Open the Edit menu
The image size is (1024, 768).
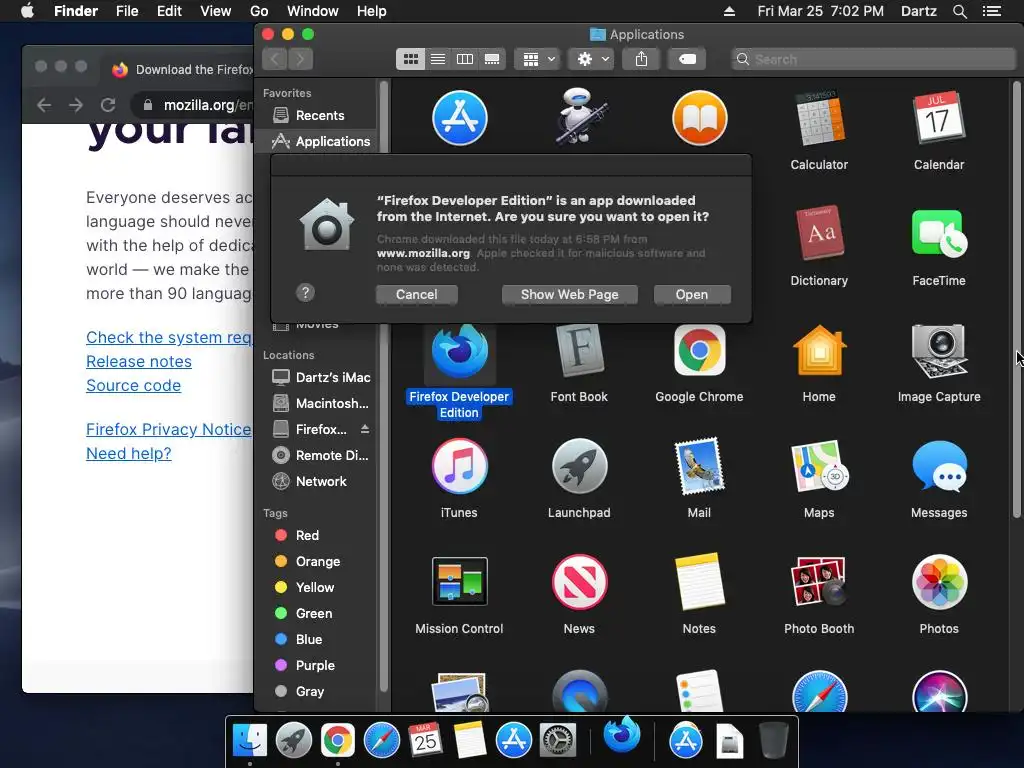click(x=169, y=11)
